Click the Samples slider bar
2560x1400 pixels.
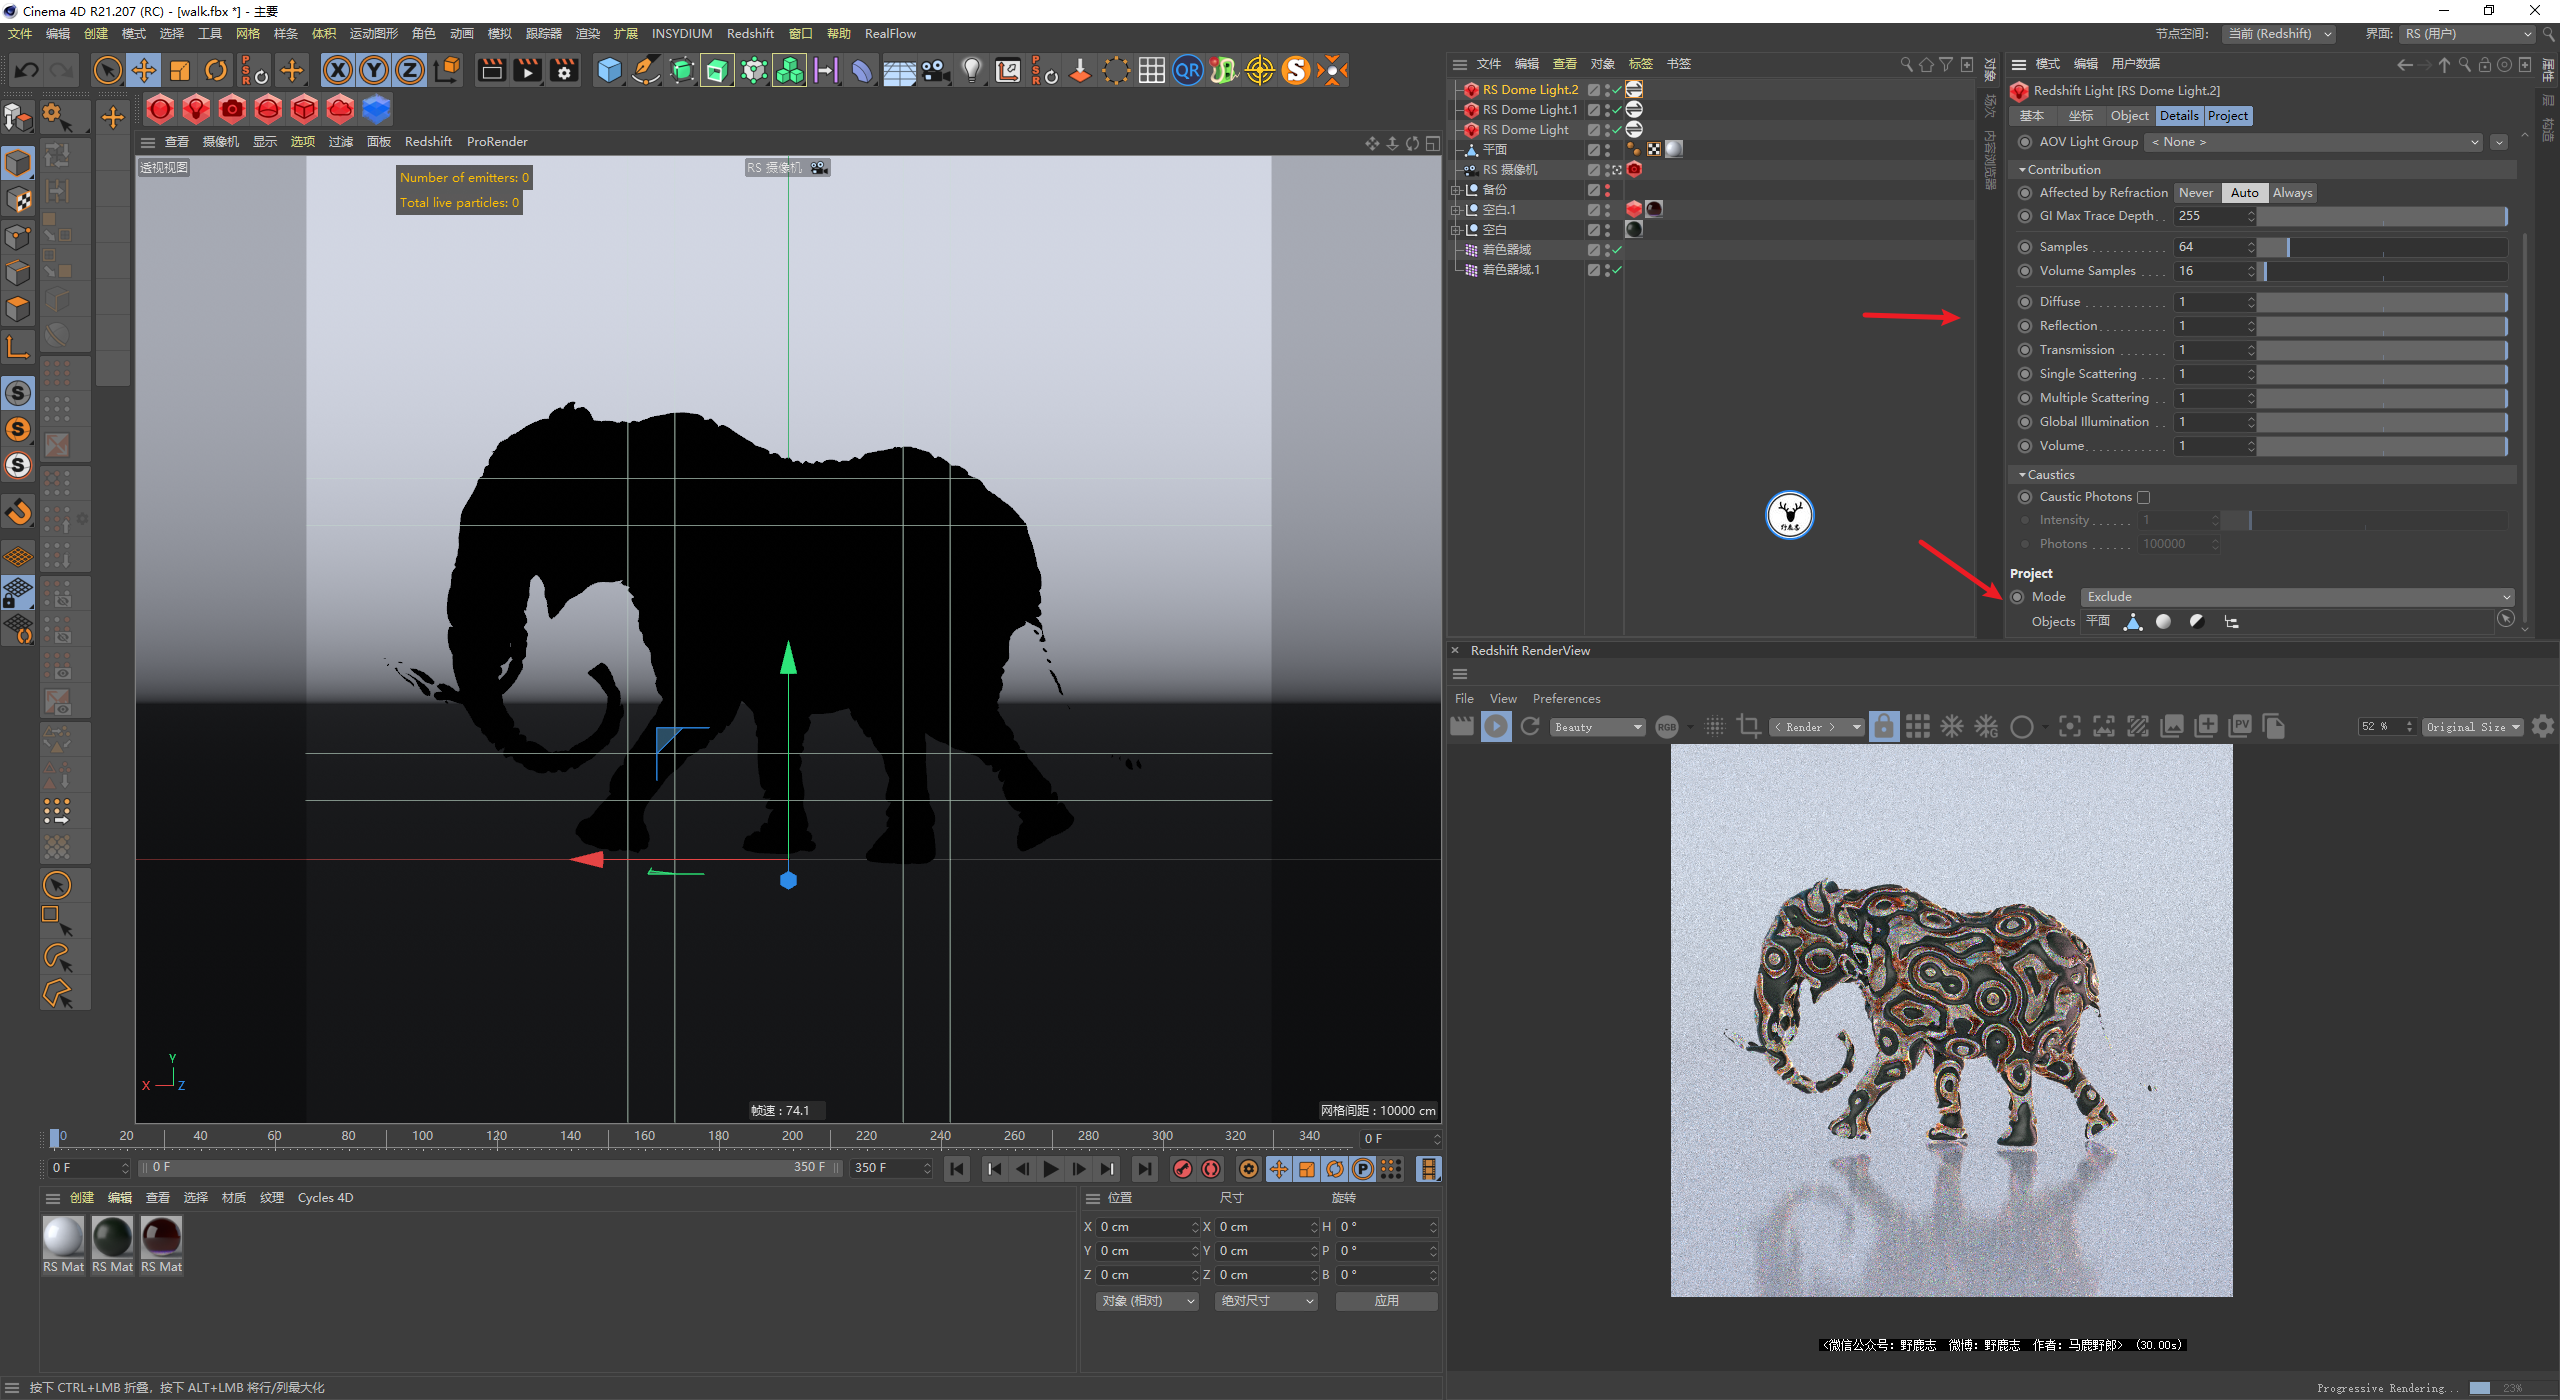point(2381,247)
